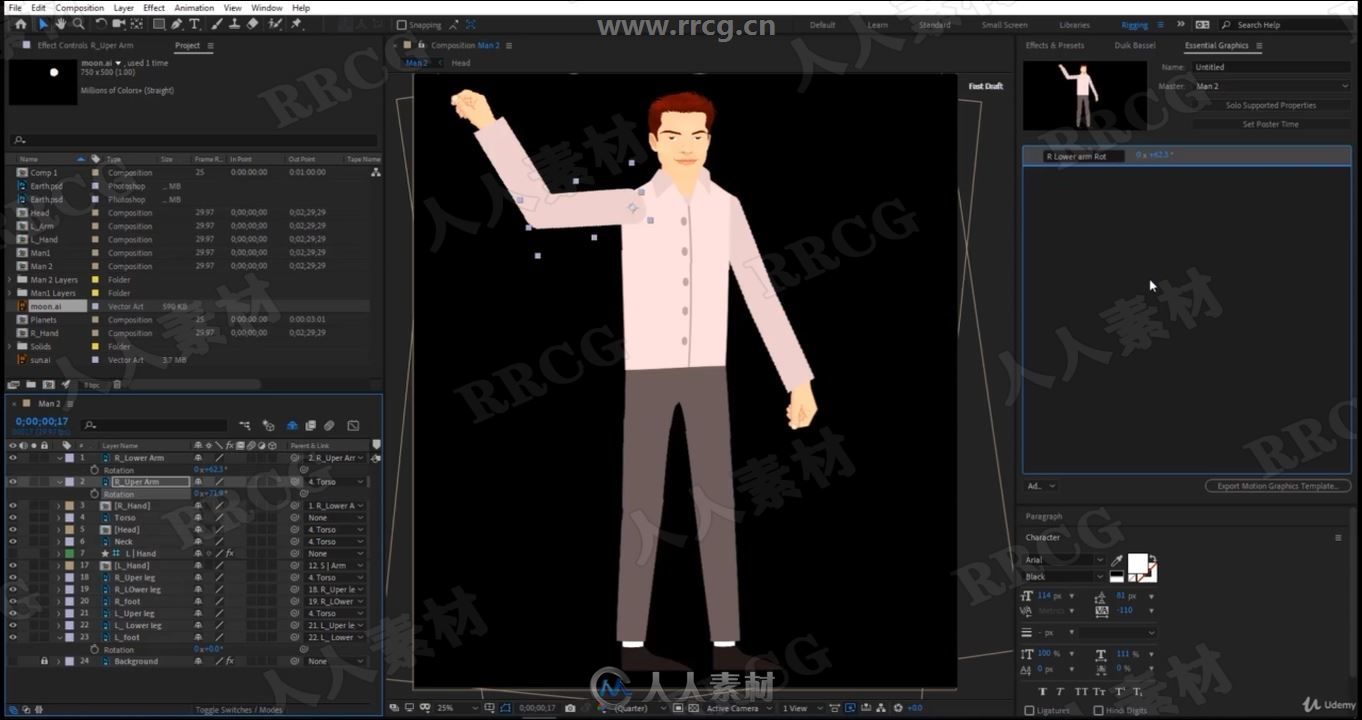Hide the R_foot layer
Viewport: 1362px width, 720px height.
(x=13, y=601)
